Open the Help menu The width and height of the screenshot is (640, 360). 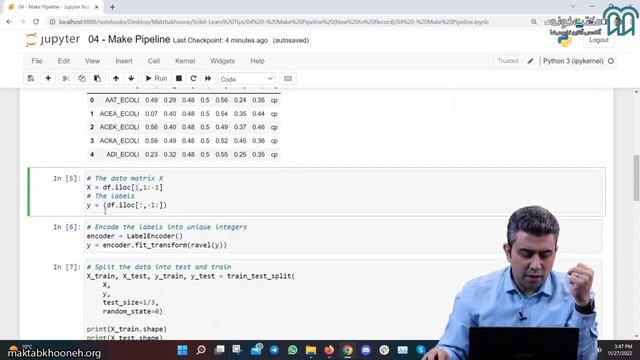tap(257, 61)
